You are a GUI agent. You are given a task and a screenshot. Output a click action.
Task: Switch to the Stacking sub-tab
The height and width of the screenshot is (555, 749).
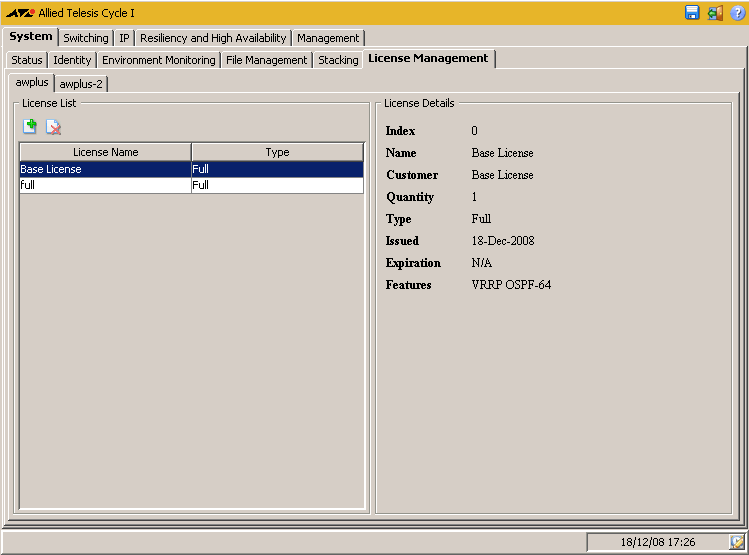(338, 60)
